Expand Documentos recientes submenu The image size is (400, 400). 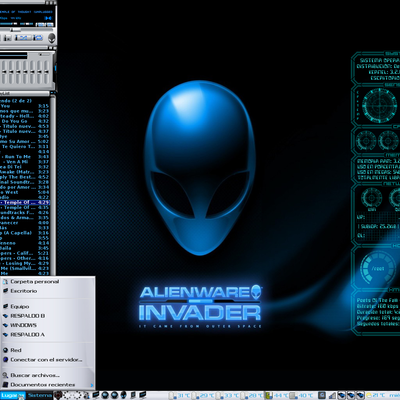pos(48,385)
